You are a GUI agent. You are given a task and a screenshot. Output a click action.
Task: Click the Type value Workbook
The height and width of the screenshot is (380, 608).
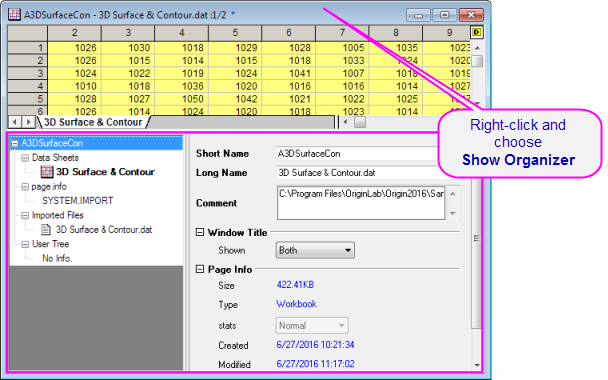(296, 304)
